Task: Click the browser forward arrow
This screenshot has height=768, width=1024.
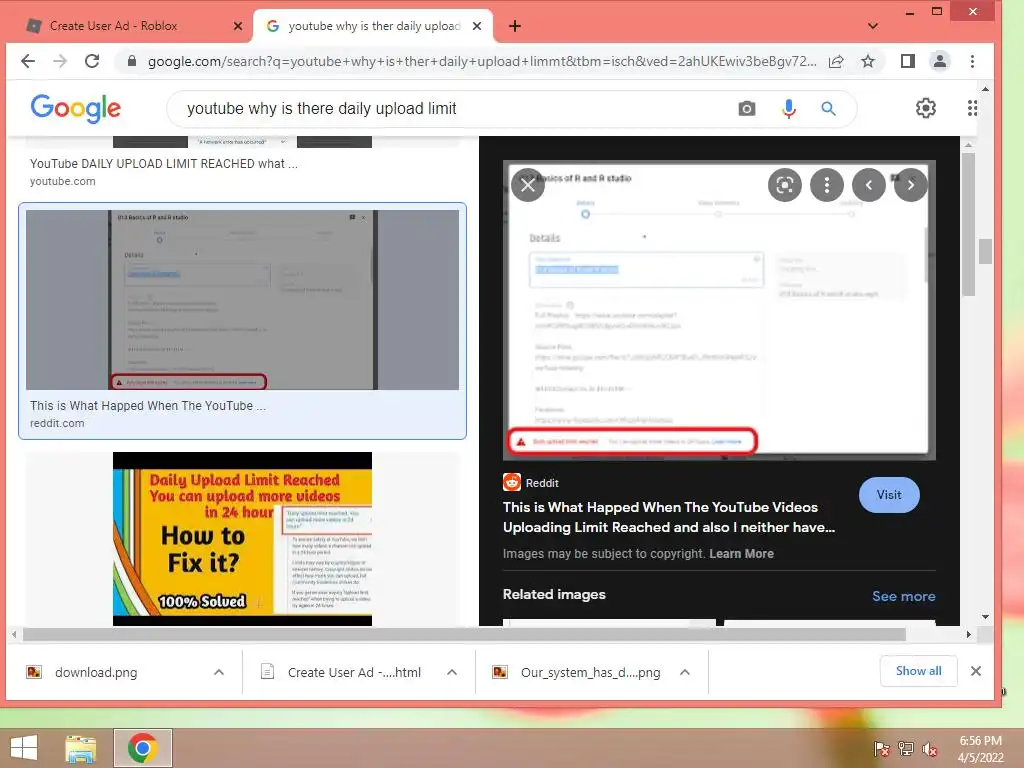Action: (60, 61)
